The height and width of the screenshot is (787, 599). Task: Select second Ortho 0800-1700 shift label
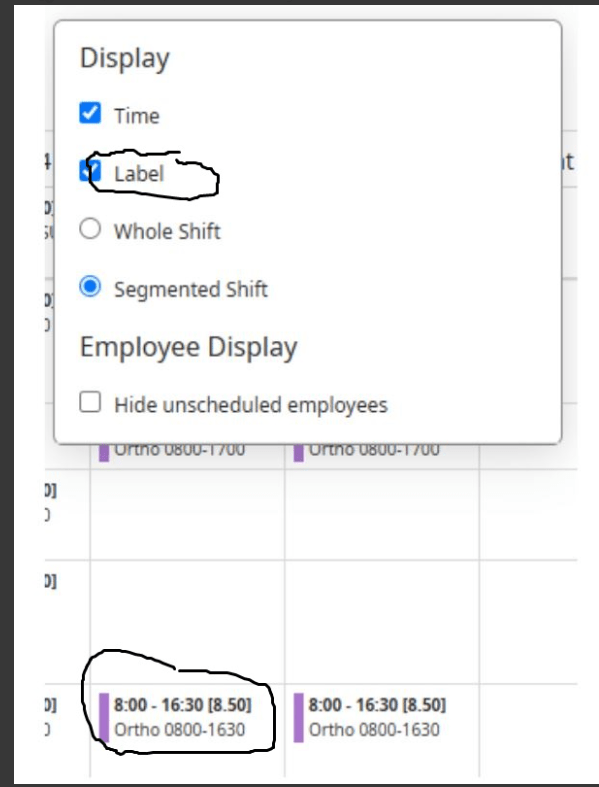click(374, 450)
